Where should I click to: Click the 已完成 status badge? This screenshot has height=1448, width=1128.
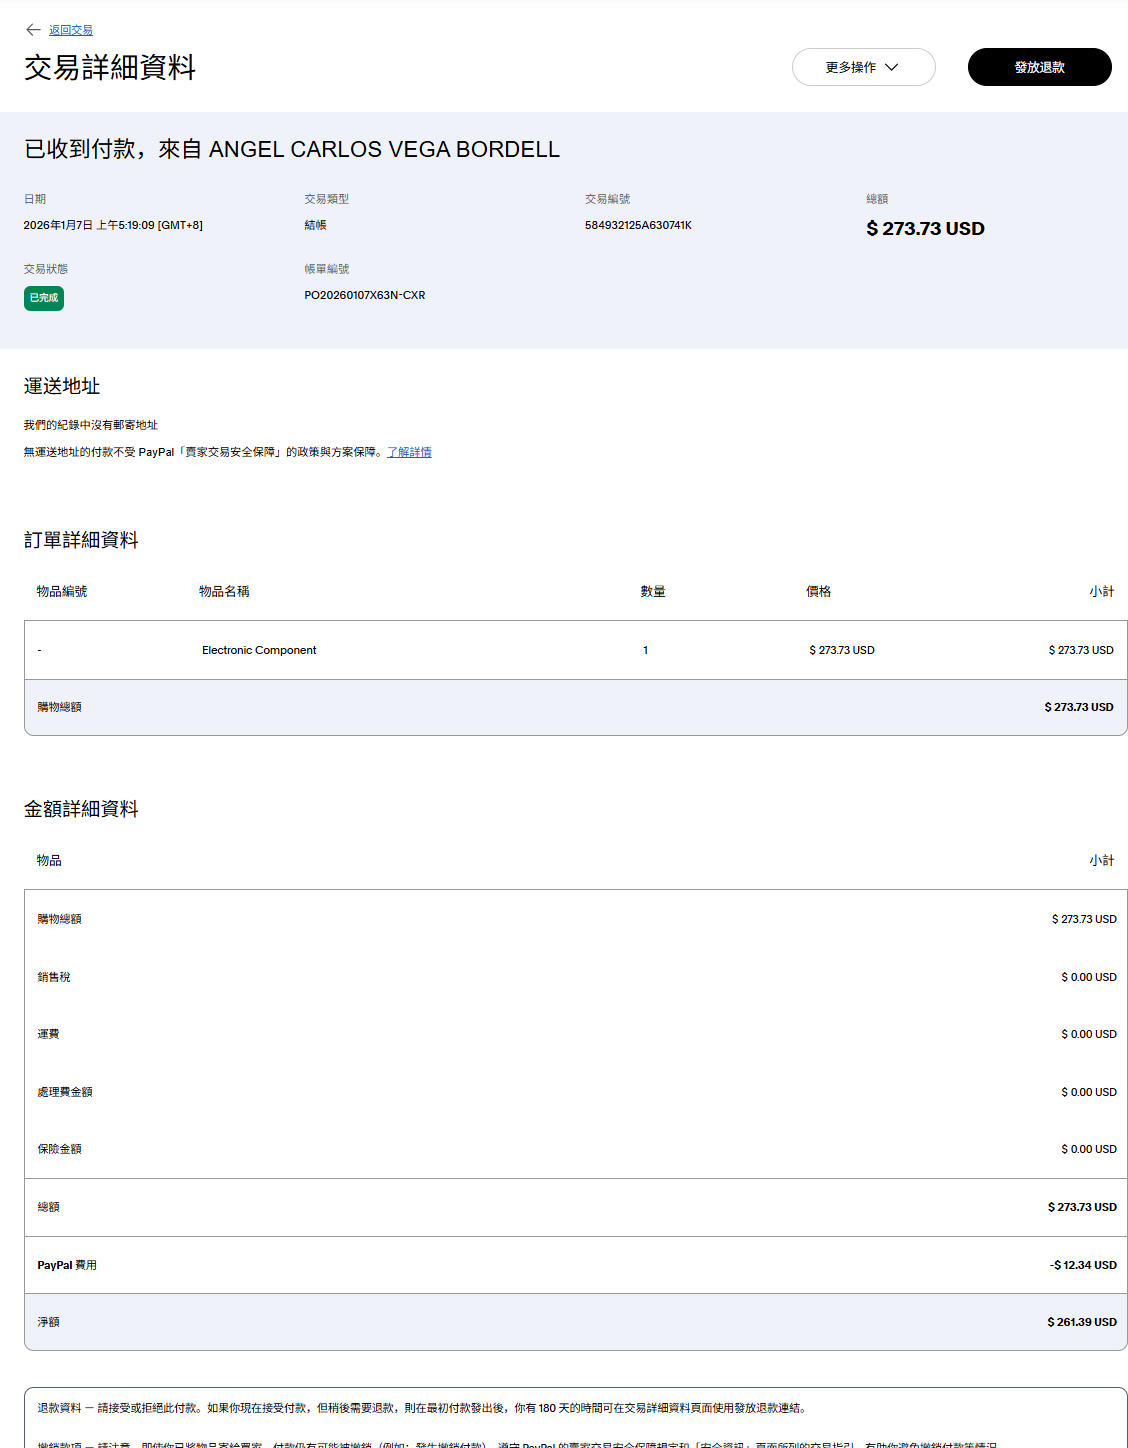tap(44, 298)
